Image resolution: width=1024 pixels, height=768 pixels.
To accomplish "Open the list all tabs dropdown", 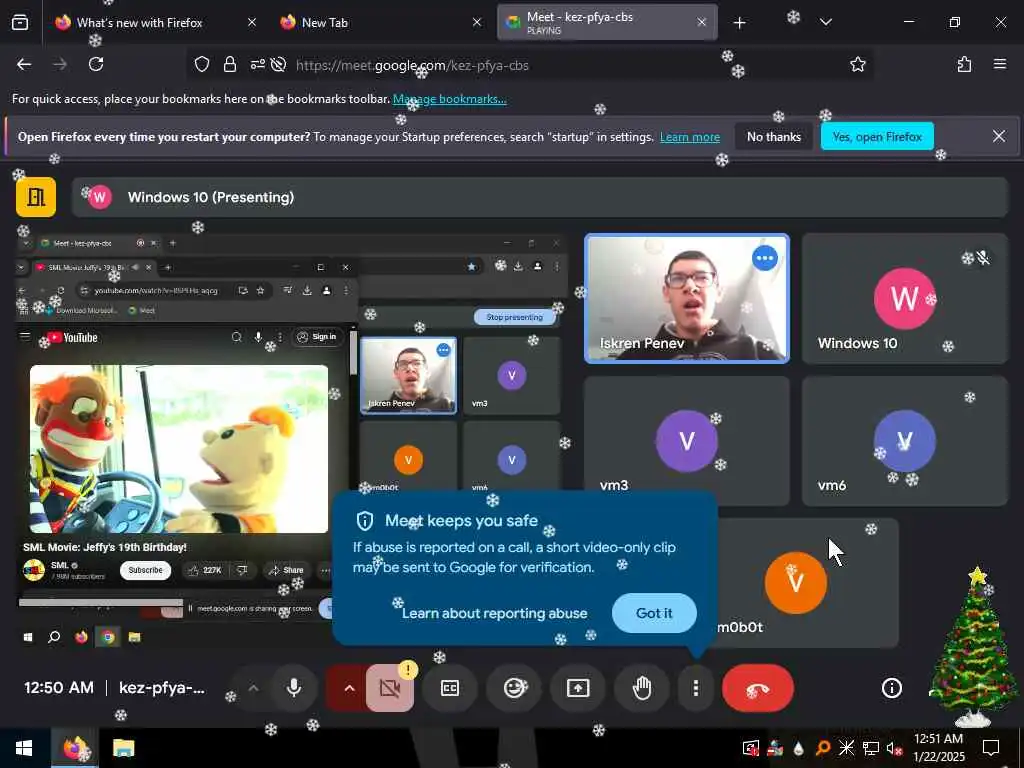I will click(x=825, y=23).
